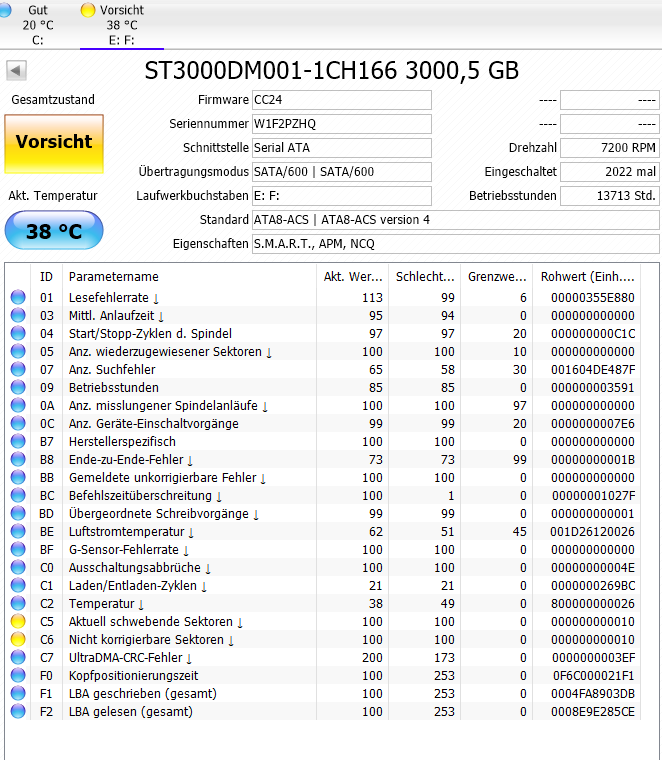Image resolution: width=662 pixels, height=760 pixels.
Task: Click the yellow status icon for Aktuell schwebende Sektoren
Action: (18, 621)
